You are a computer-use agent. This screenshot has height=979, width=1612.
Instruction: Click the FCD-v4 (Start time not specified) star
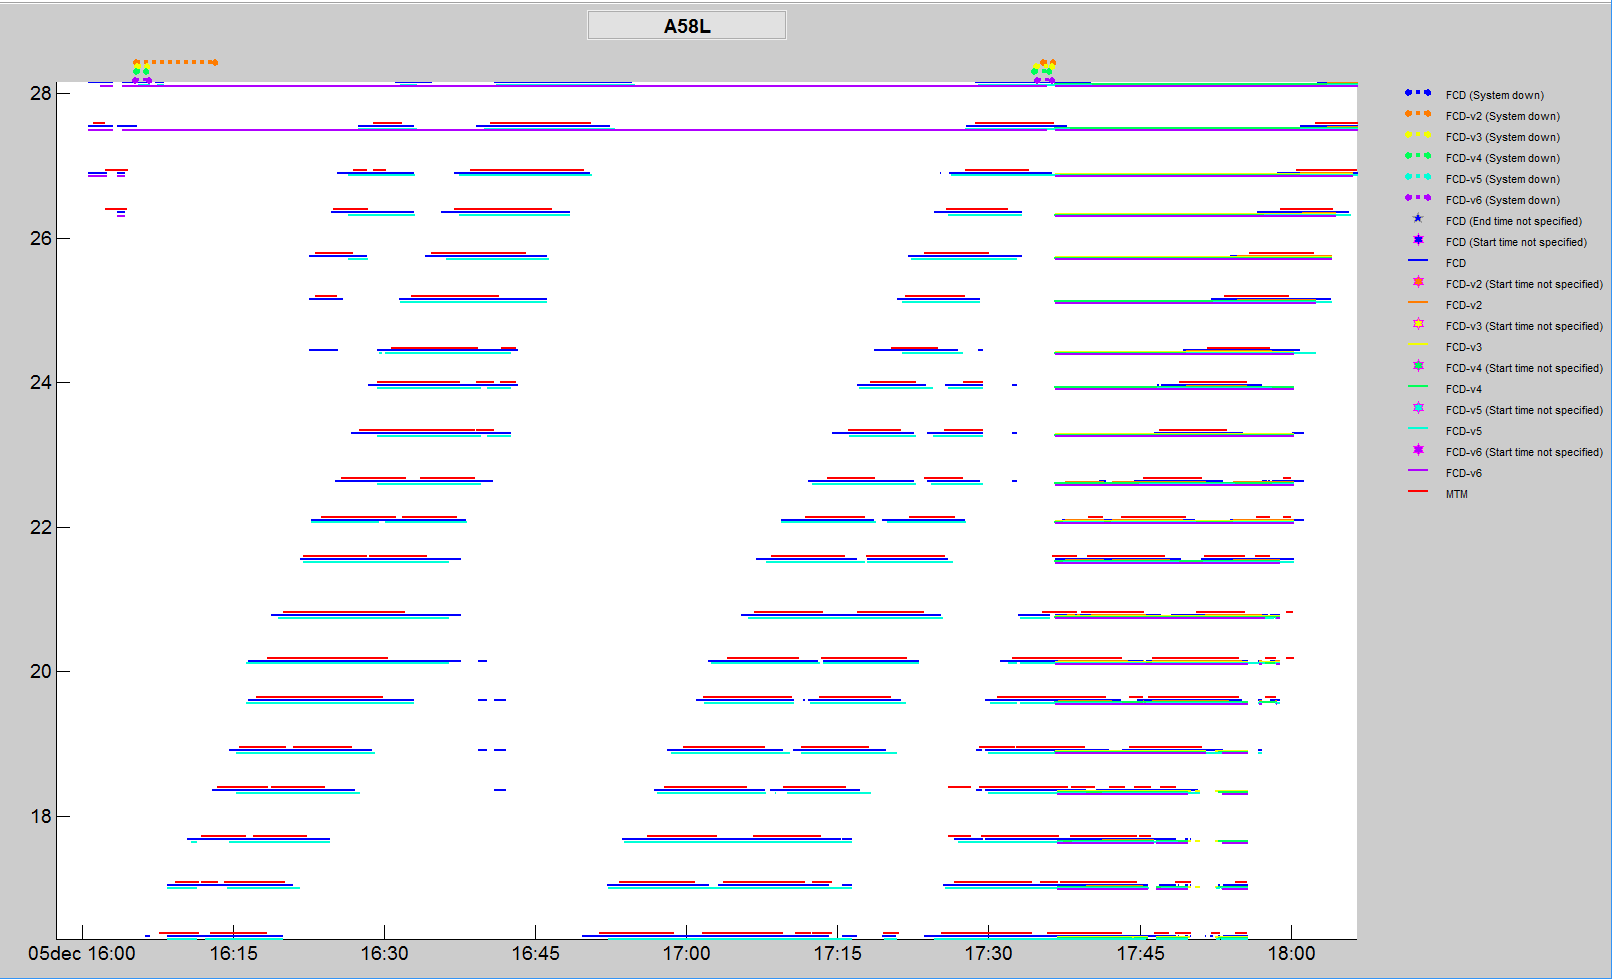click(x=1418, y=365)
